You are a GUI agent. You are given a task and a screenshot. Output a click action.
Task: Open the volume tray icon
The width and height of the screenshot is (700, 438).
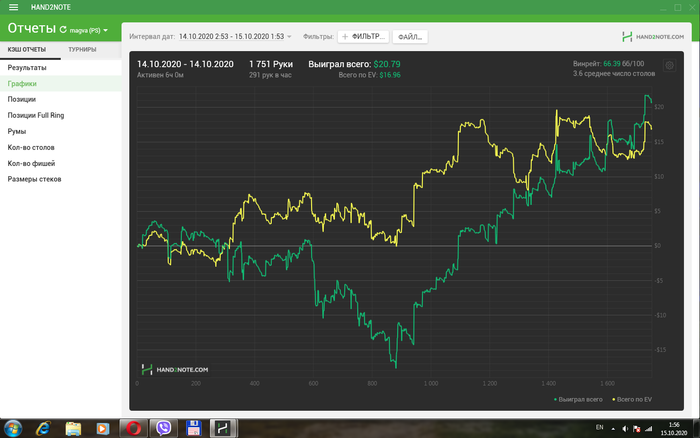click(625, 429)
